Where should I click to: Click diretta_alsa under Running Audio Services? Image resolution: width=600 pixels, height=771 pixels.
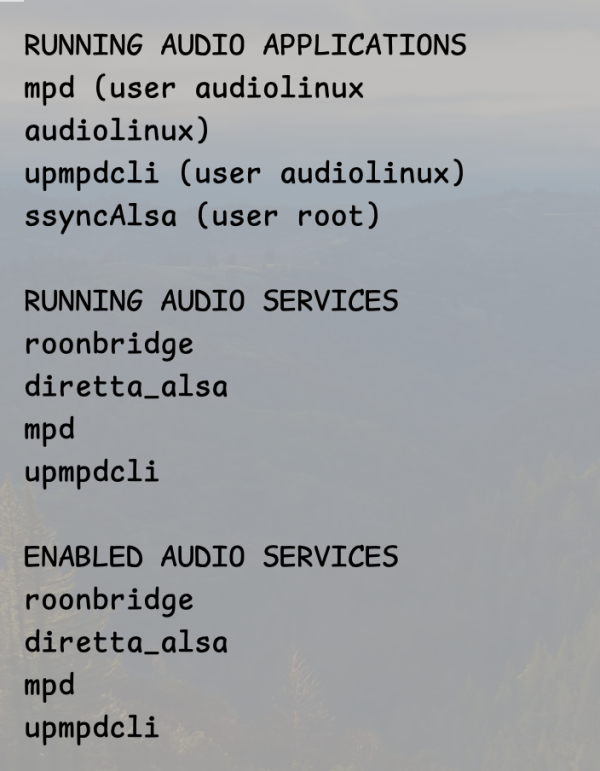click(x=125, y=387)
